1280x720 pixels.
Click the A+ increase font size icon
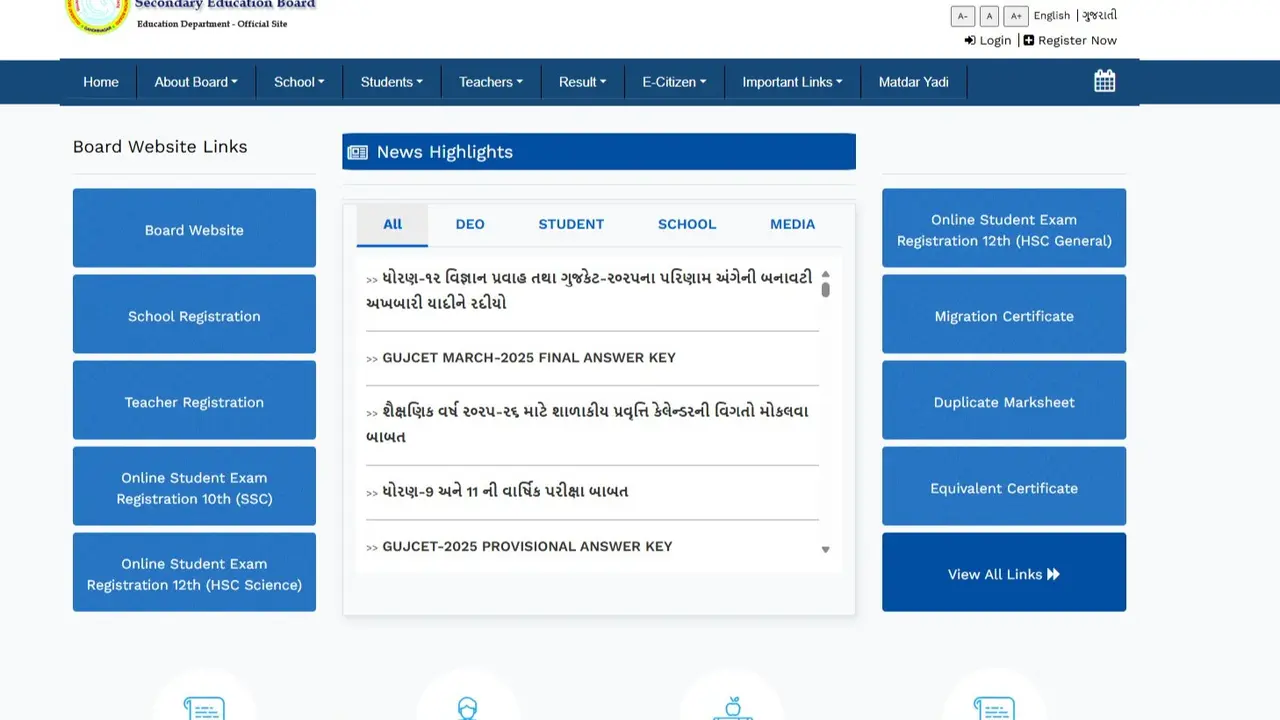1016,16
